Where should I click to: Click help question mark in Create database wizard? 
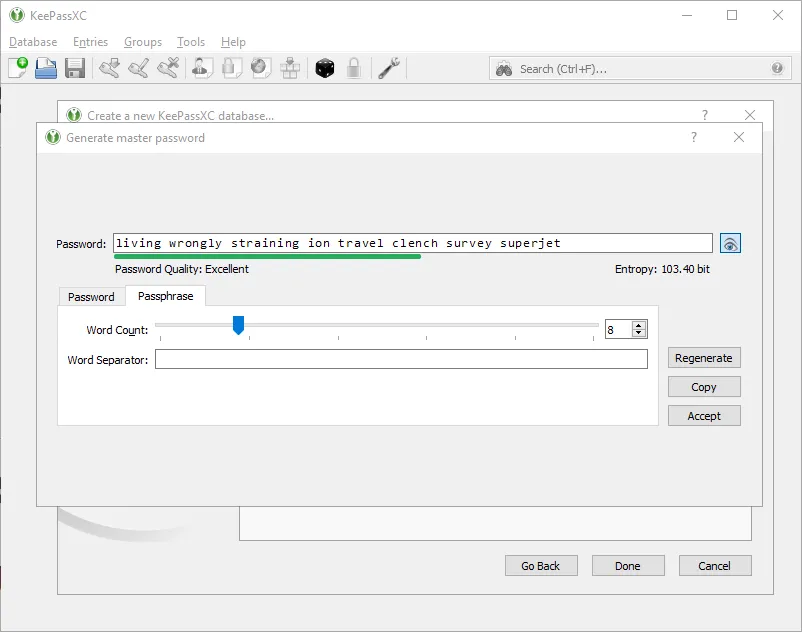(705, 115)
